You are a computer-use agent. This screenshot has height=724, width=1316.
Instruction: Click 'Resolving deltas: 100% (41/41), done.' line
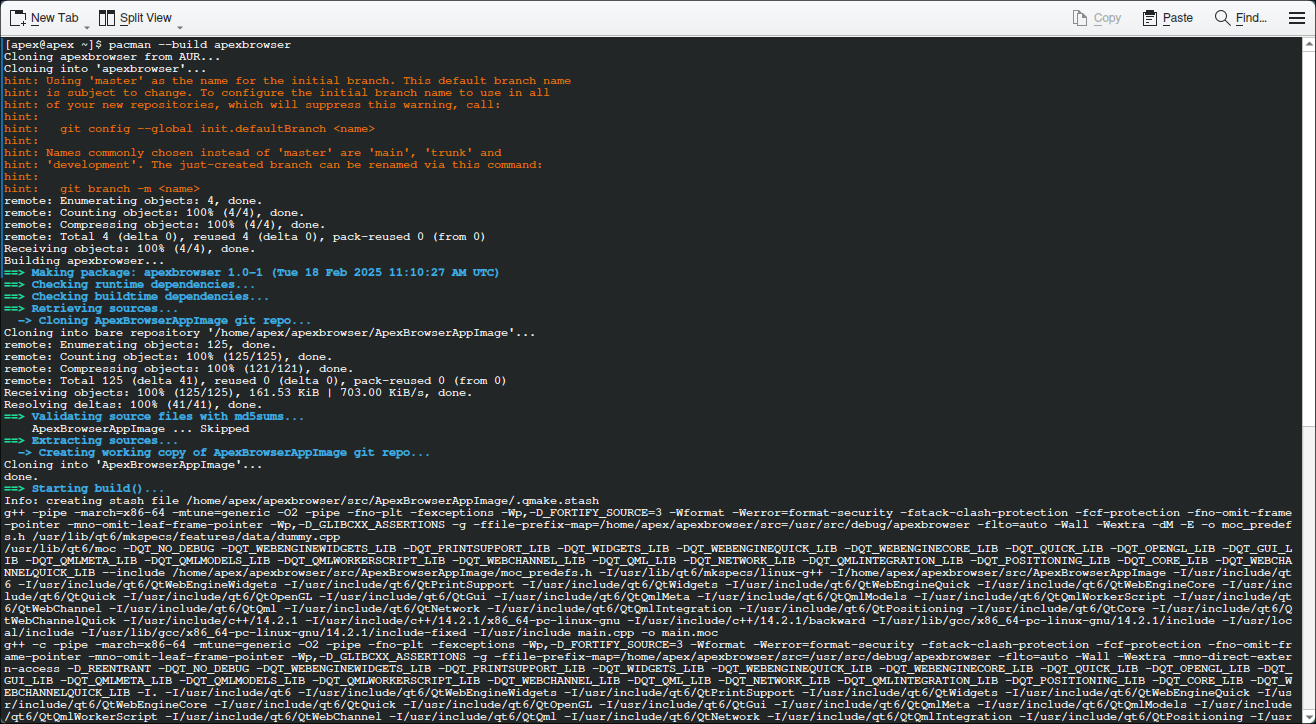pyautogui.click(x=133, y=405)
